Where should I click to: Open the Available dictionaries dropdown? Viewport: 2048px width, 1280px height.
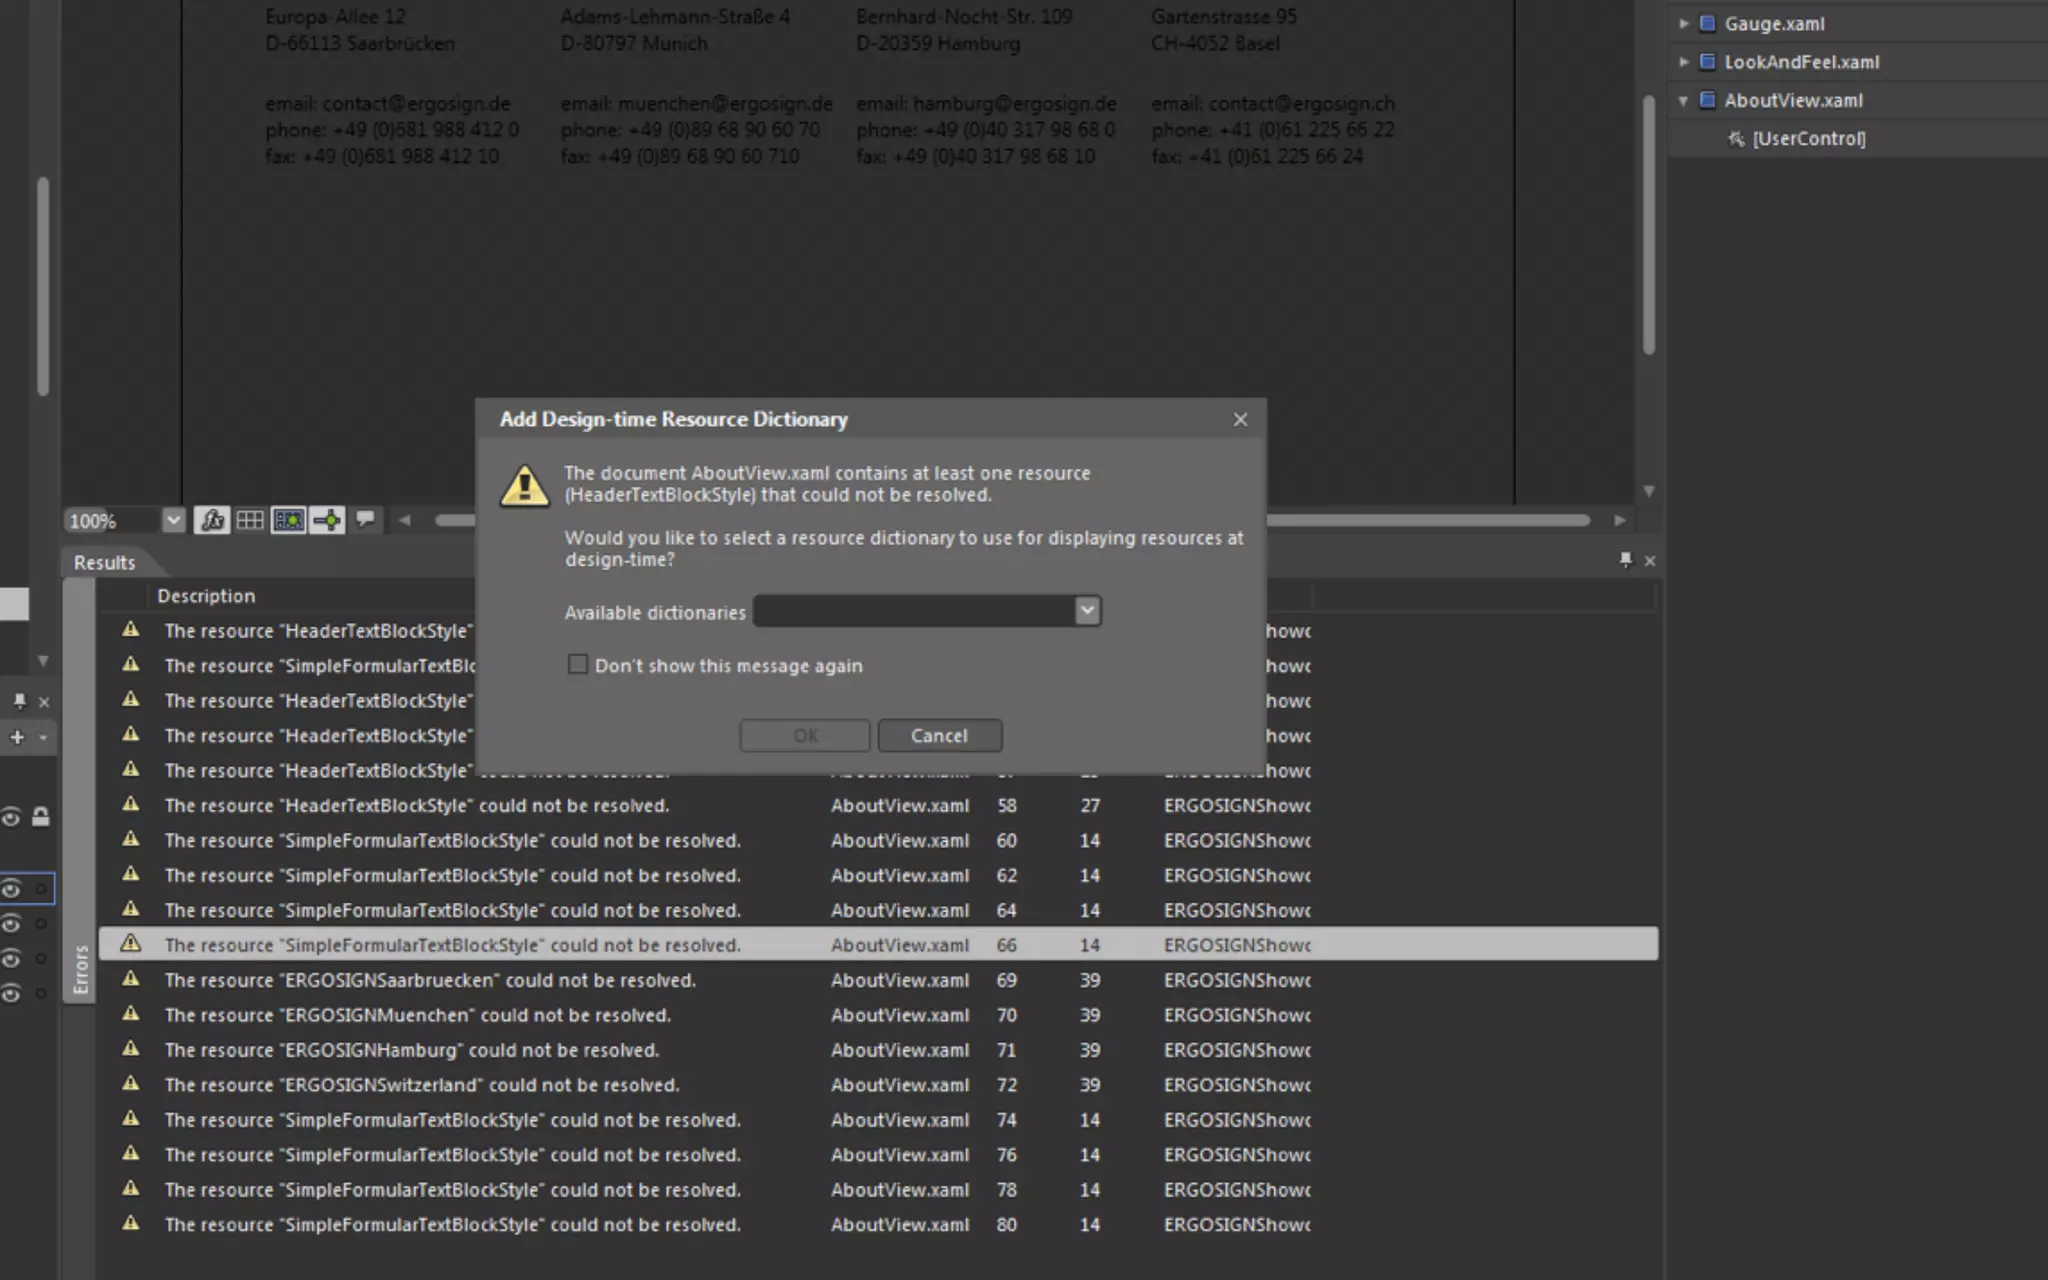point(1087,611)
